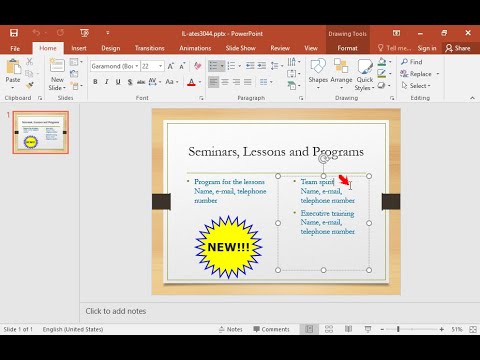Toggle strikethrough formatting
Image resolution: width=480 pixels, height=360 pixels.
141,82
